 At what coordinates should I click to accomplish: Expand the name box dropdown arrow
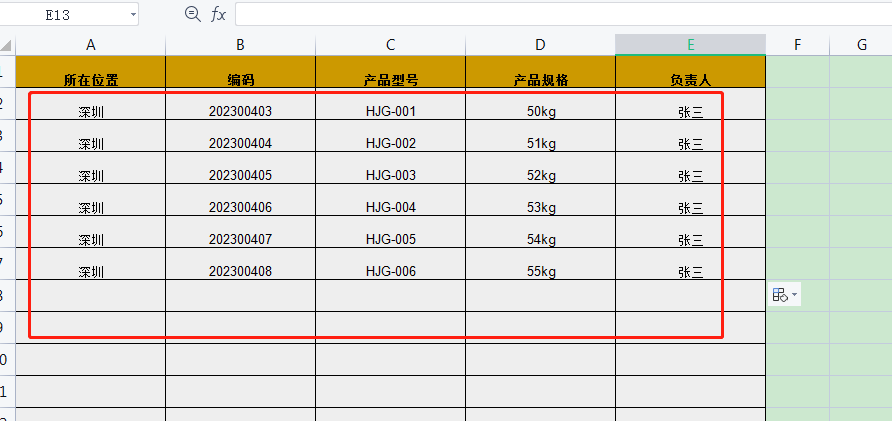coord(133,15)
